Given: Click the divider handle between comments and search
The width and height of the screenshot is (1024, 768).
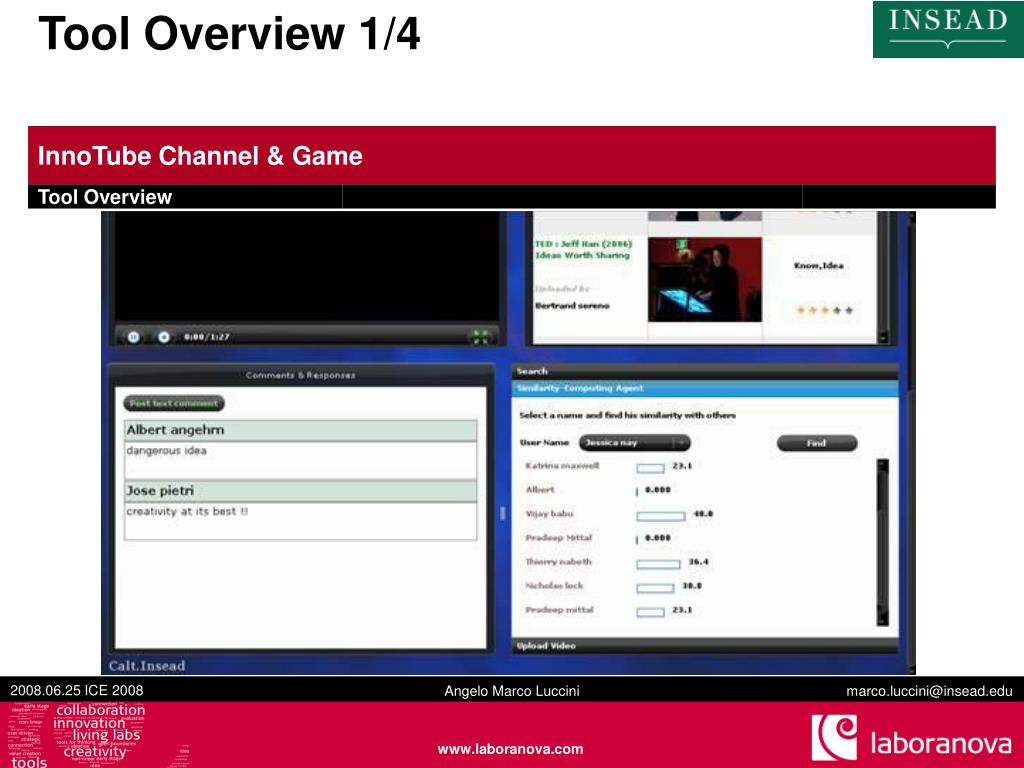Looking at the screenshot, I should point(502,513).
